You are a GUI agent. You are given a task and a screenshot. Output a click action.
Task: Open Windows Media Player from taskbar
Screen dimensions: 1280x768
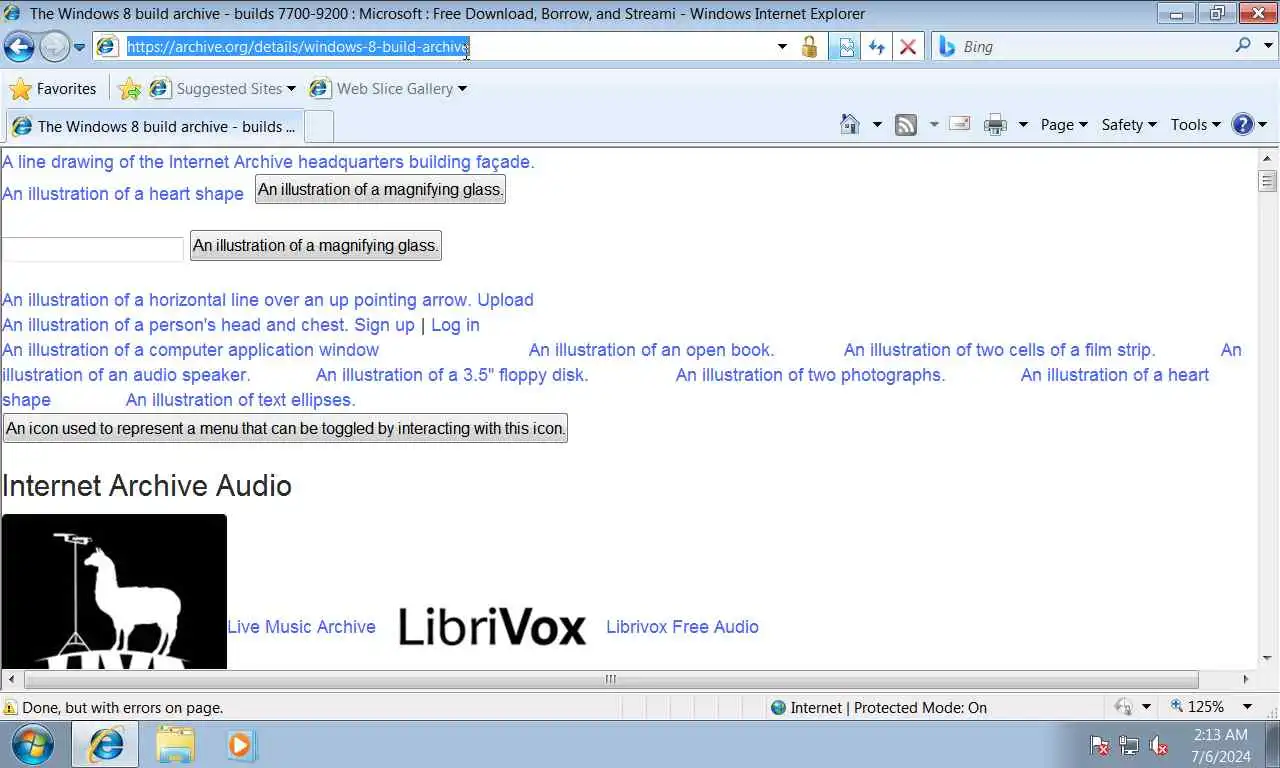(240, 745)
